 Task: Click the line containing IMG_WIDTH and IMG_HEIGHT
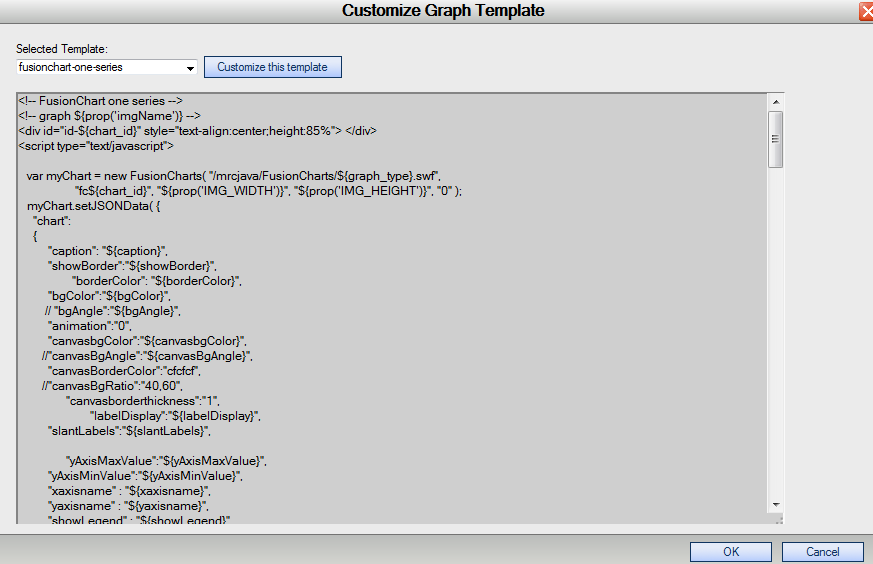pos(268,192)
